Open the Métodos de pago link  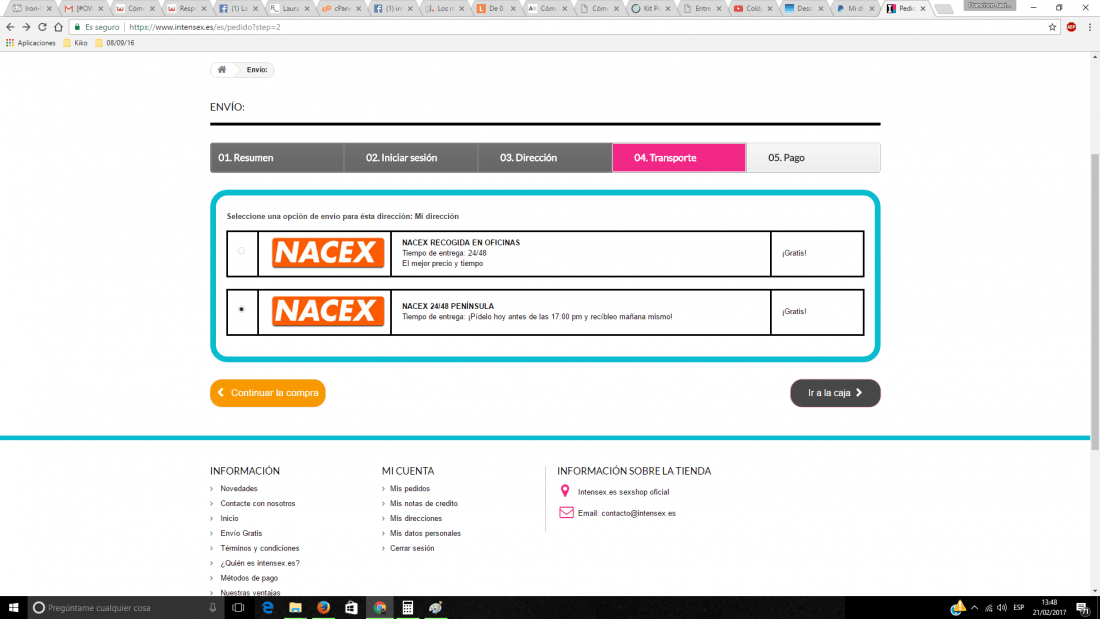[x=249, y=578]
